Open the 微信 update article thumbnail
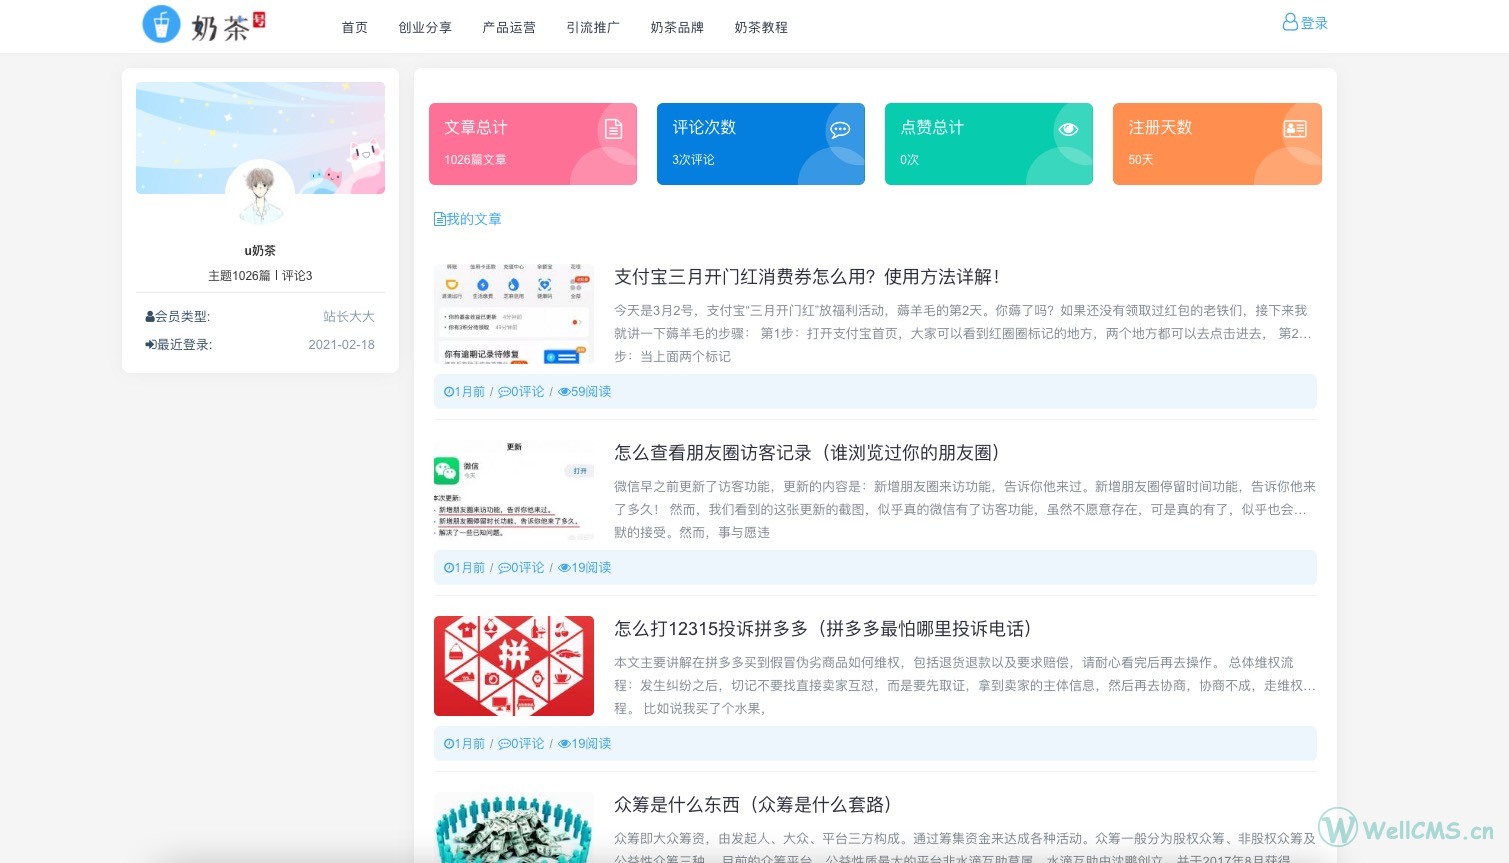This screenshot has height=863, width=1509. point(514,490)
